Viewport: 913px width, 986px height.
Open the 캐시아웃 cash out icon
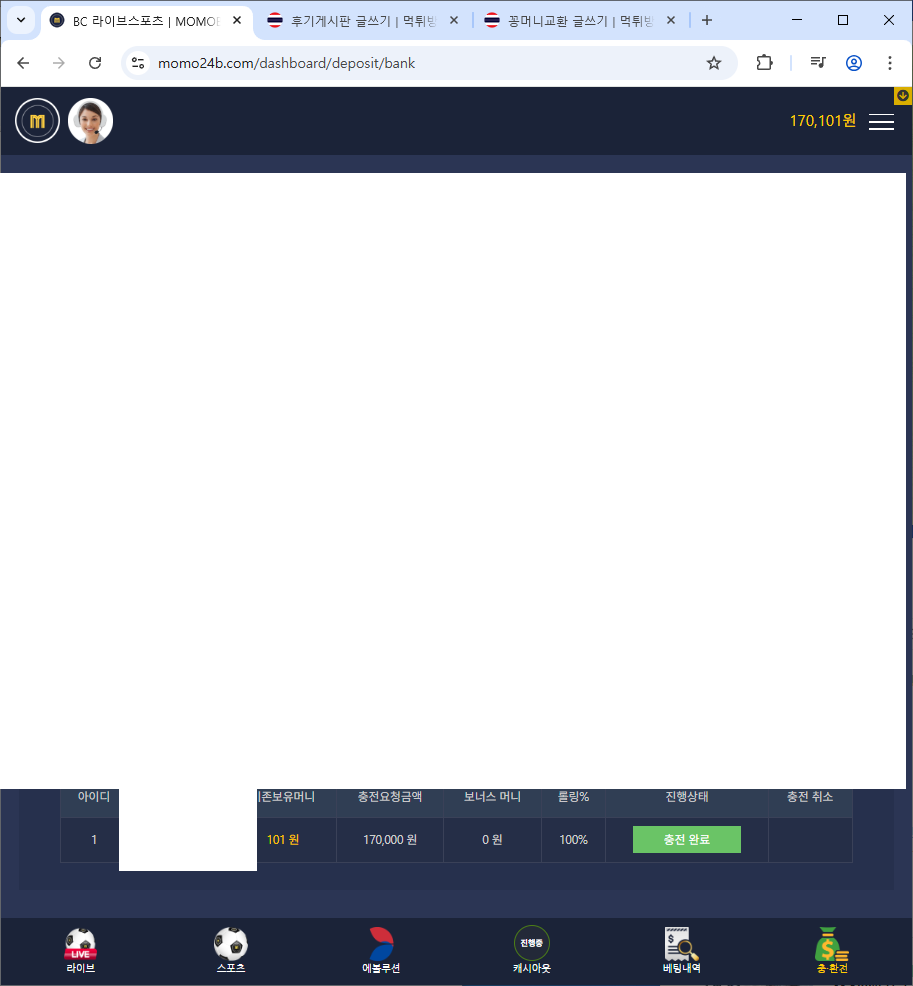pyautogui.click(x=531, y=949)
